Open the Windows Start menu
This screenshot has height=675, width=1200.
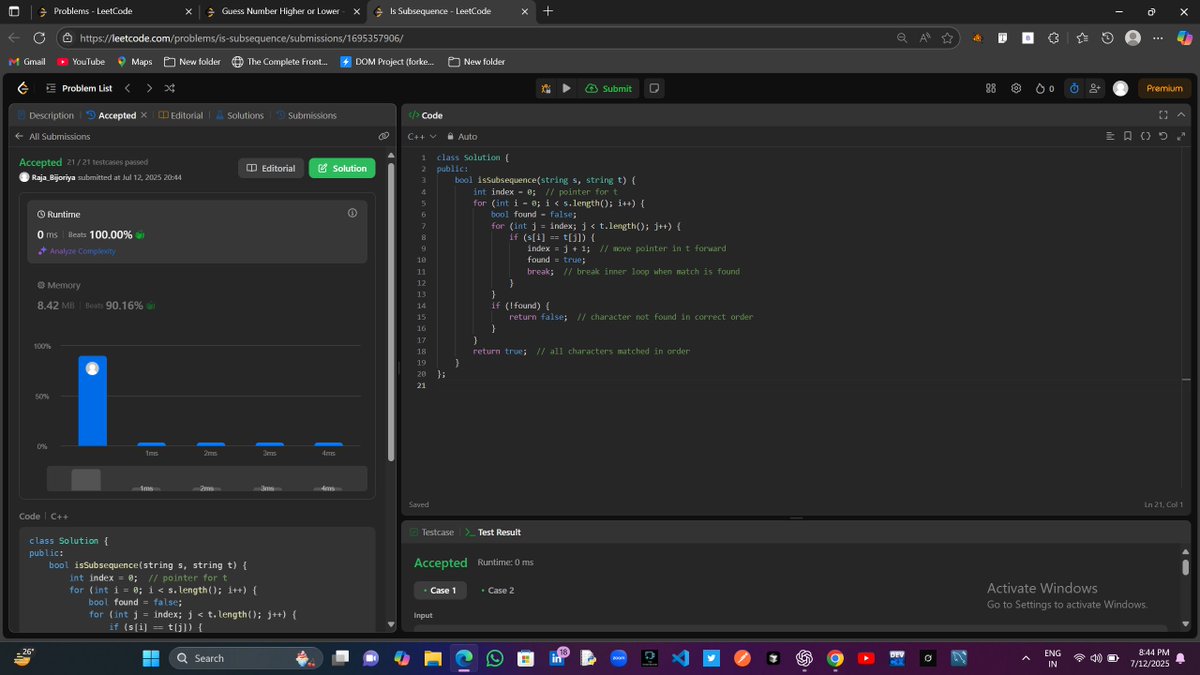pos(151,658)
